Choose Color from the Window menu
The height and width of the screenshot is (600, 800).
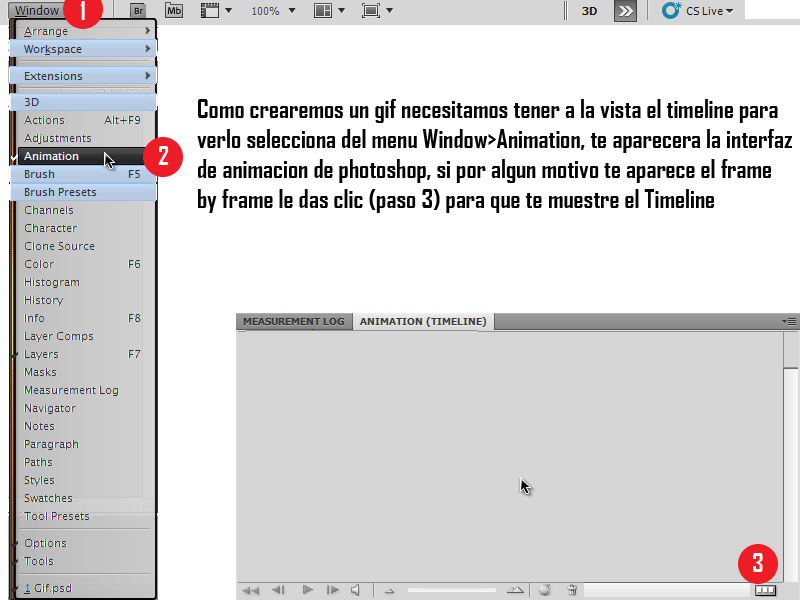pyautogui.click(x=83, y=264)
